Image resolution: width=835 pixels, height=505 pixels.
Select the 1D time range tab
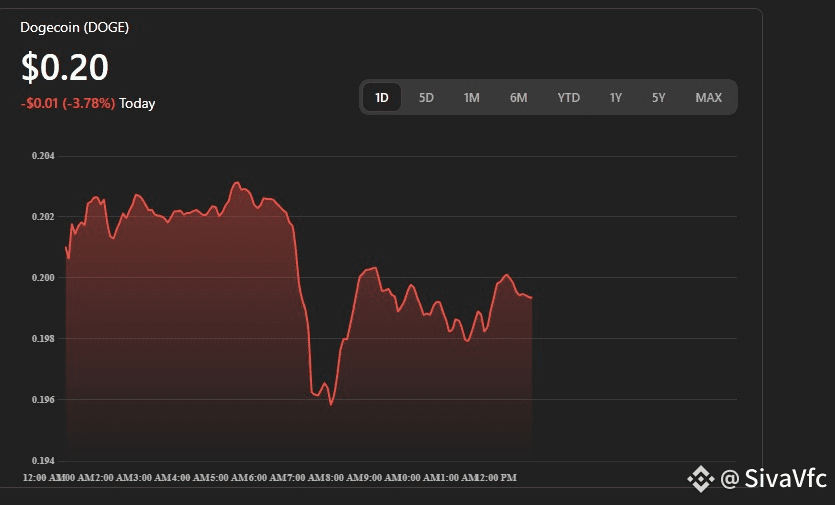click(381, 97)
